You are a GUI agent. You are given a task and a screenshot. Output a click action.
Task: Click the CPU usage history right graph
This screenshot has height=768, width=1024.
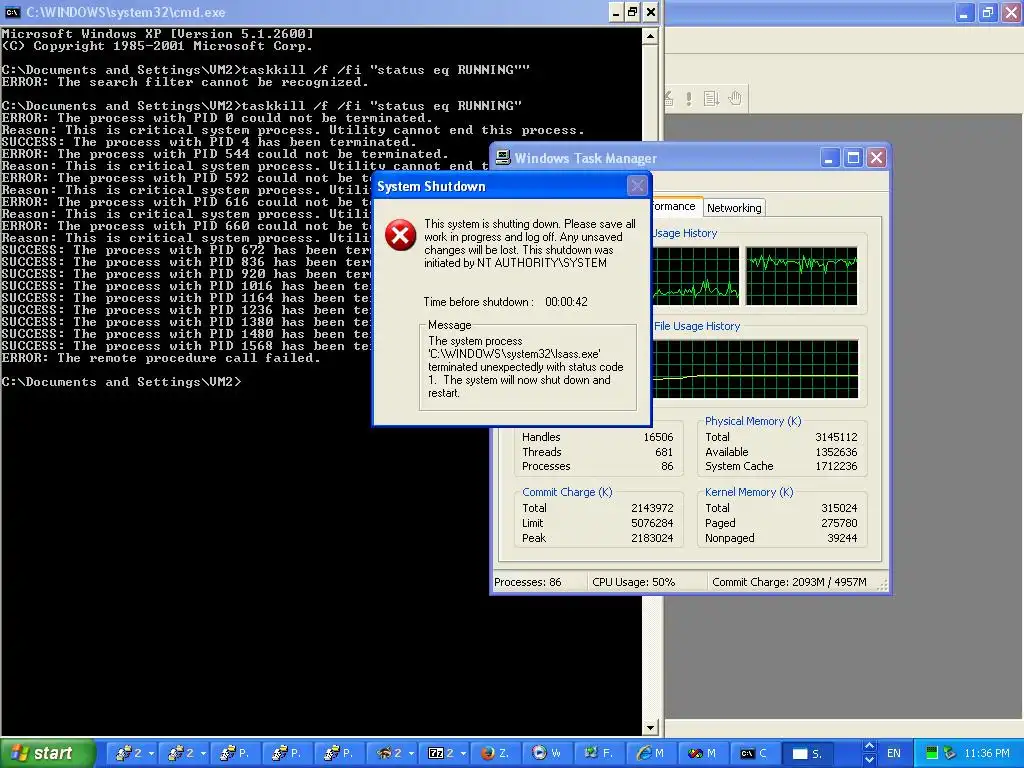point(801,276)
